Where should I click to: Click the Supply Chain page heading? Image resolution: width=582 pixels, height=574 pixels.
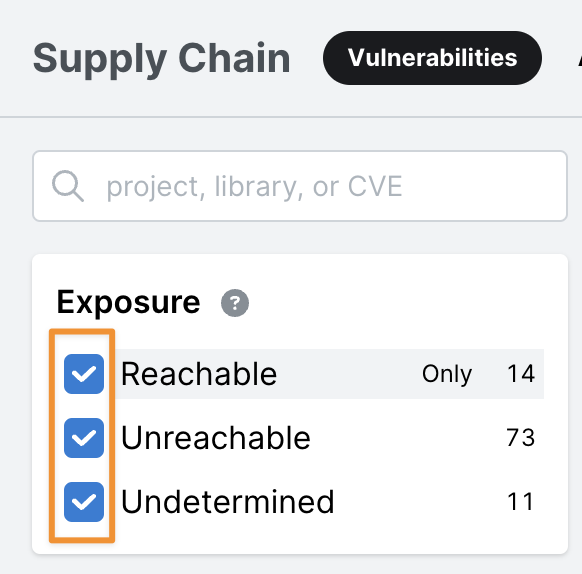[x=162, y=59]
